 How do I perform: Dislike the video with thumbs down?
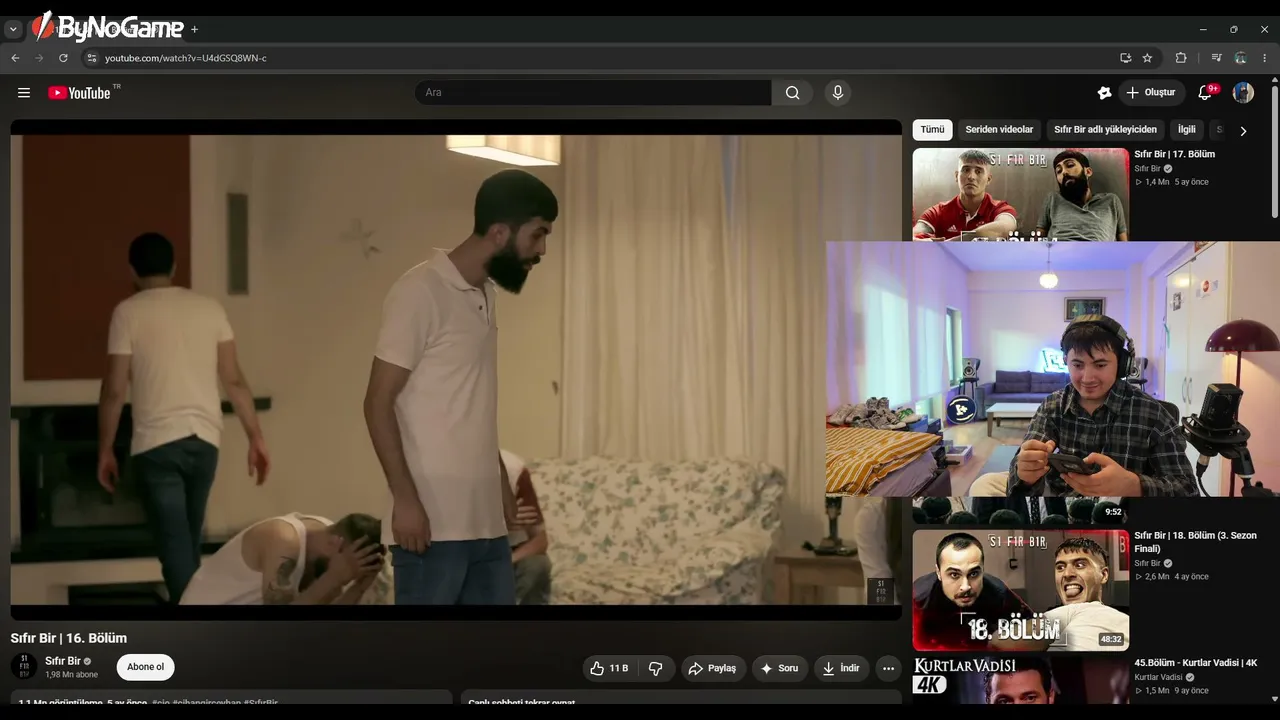point(656,668)
